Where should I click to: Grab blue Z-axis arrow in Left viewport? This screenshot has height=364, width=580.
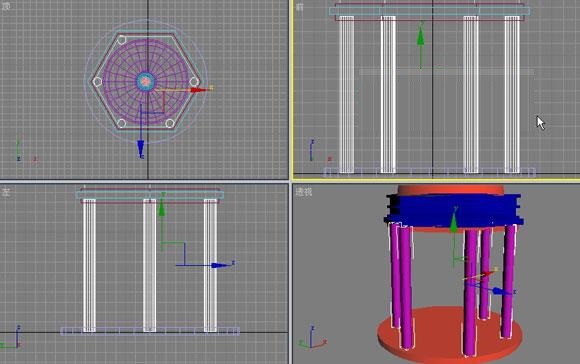click(x=220, y=265)
